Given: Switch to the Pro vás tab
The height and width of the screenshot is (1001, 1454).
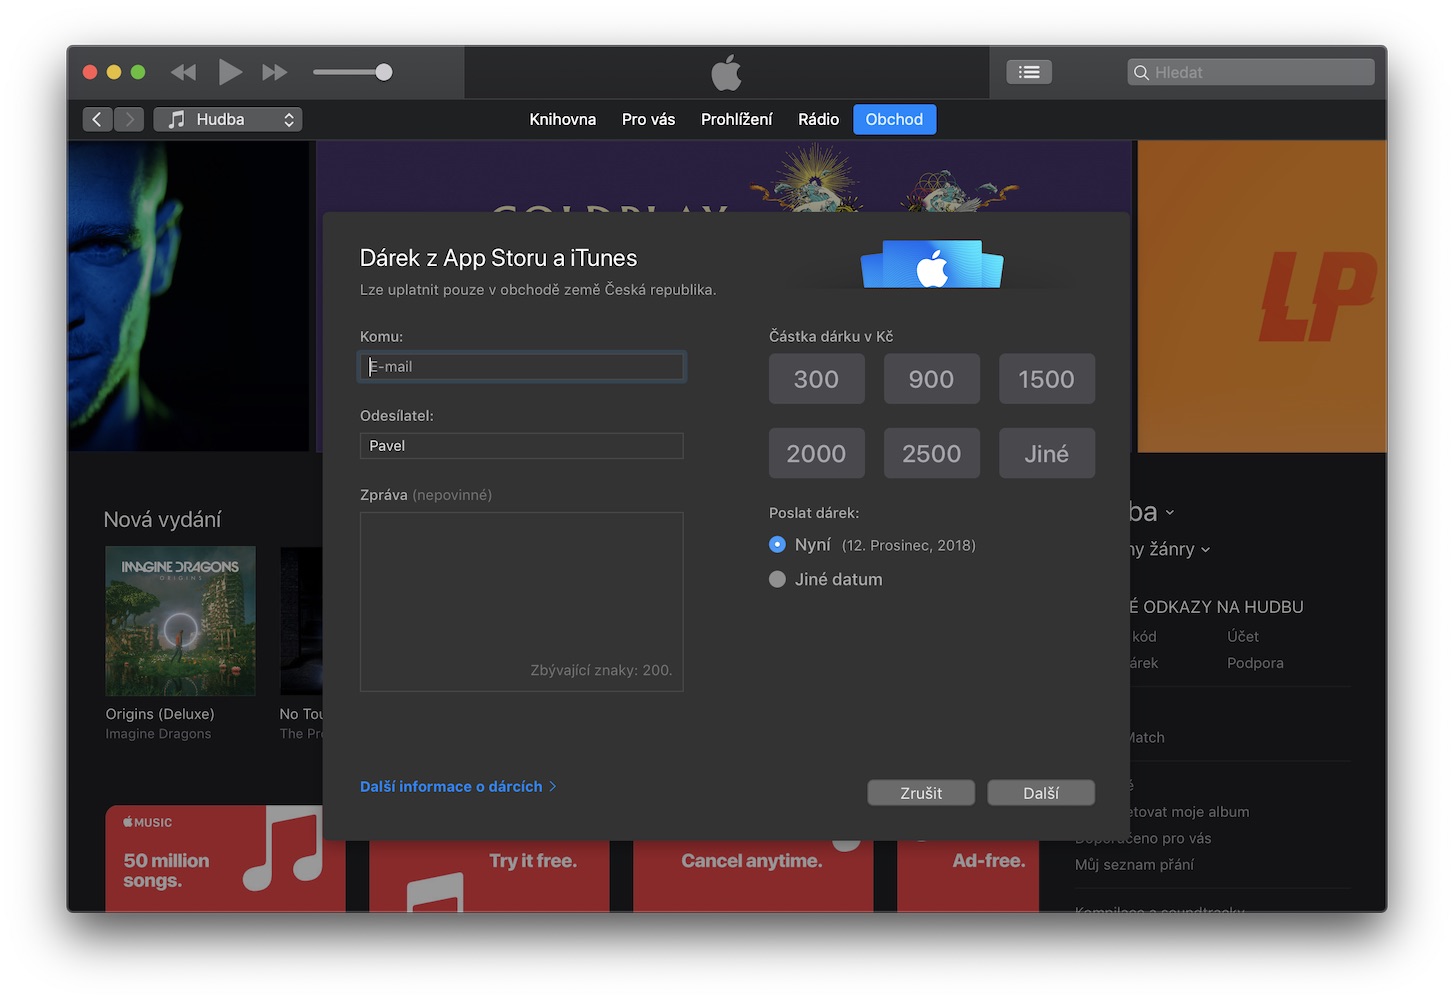Looking at the screenshot, I should tap(648, 119).
